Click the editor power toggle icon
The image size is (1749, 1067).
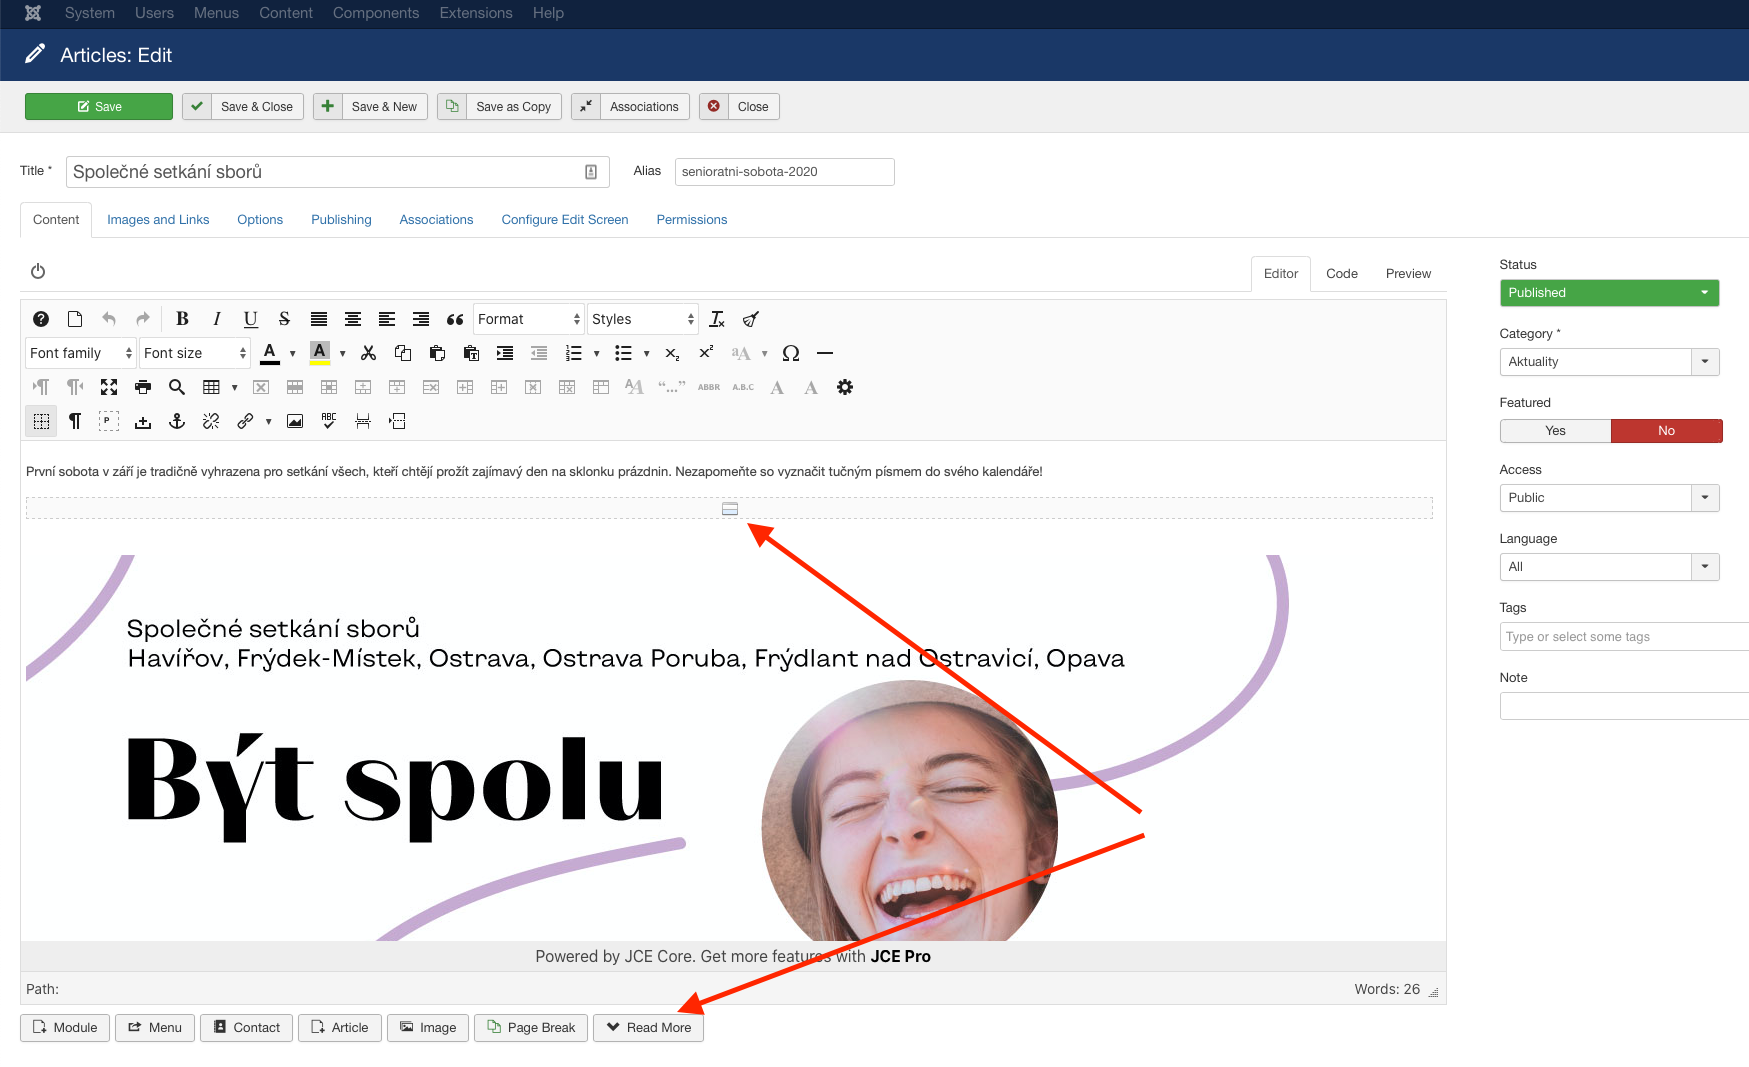pyautogui.click(x=38, y=271)
